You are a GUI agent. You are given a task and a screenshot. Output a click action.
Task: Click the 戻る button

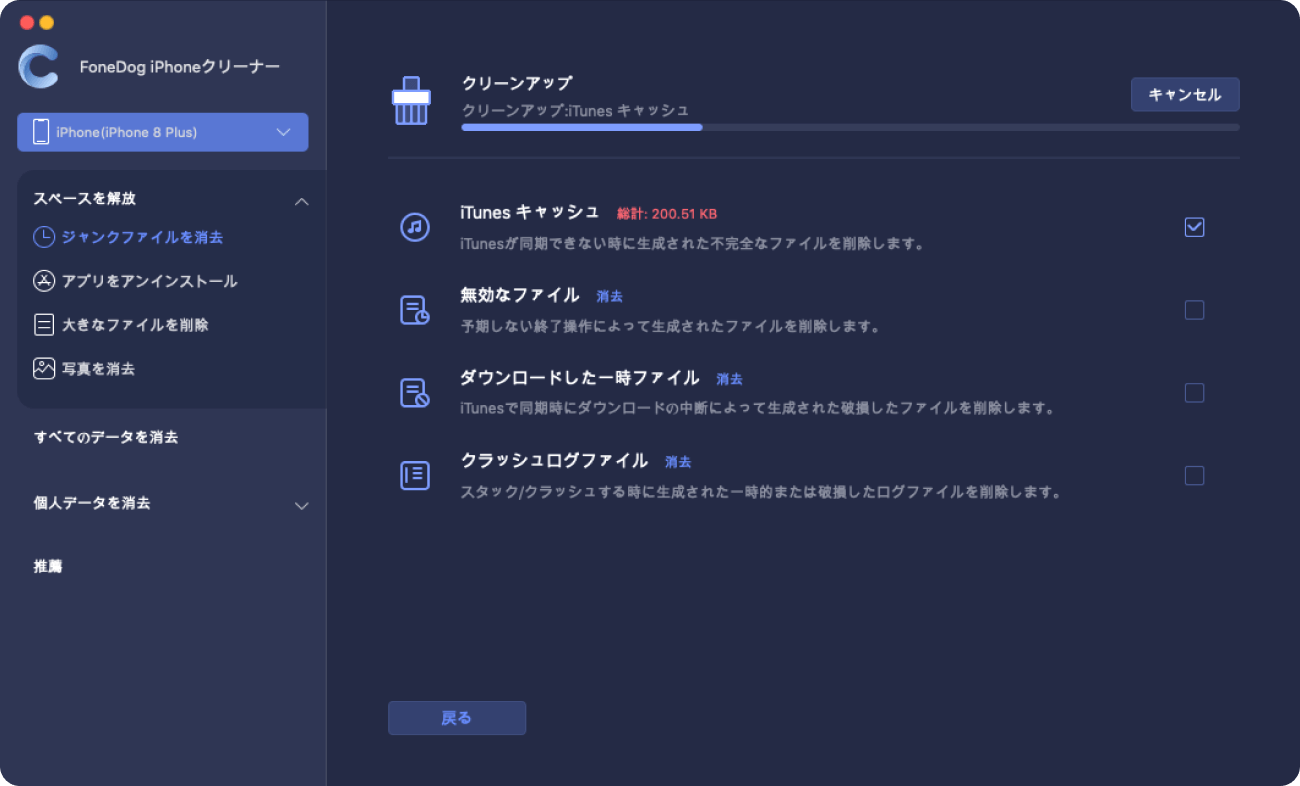[457, 718]
